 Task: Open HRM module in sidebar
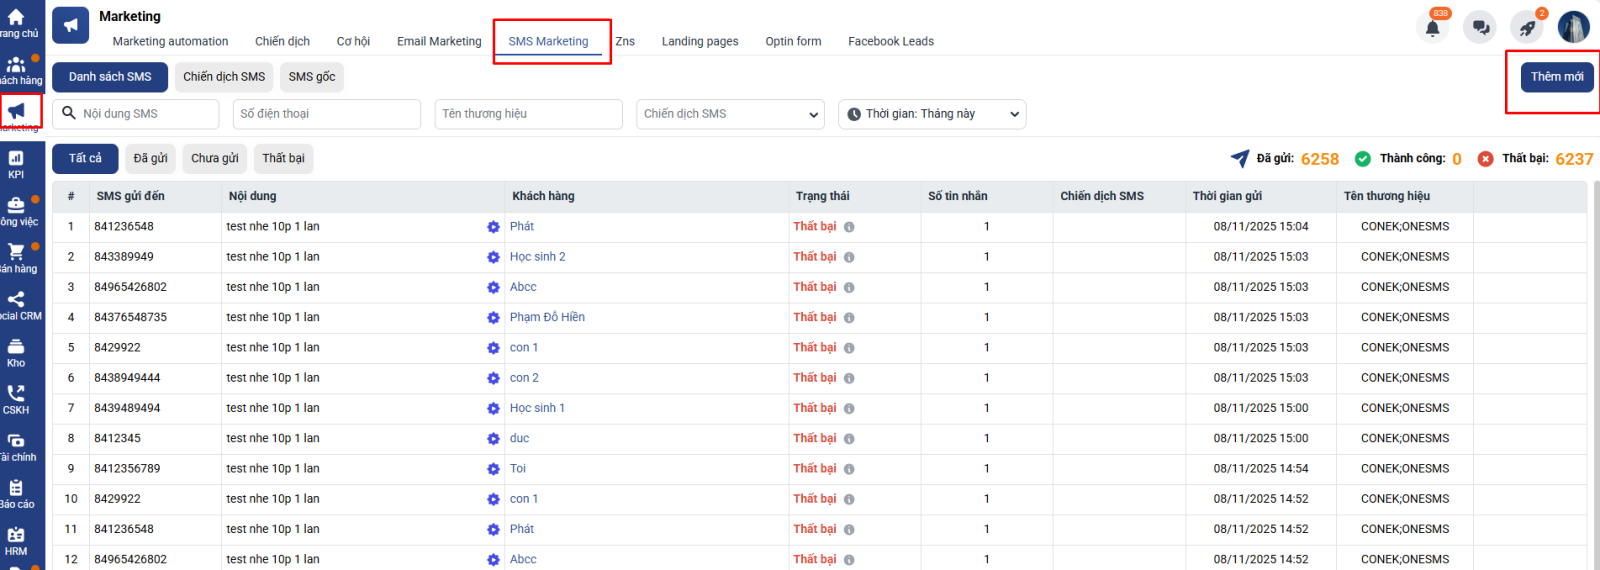[16, 541]
